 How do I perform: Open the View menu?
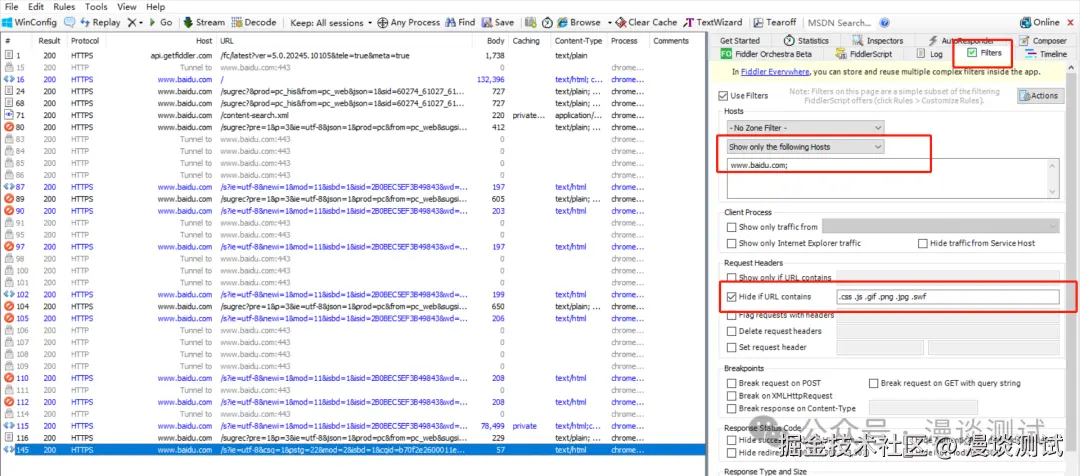click(127, 7)
